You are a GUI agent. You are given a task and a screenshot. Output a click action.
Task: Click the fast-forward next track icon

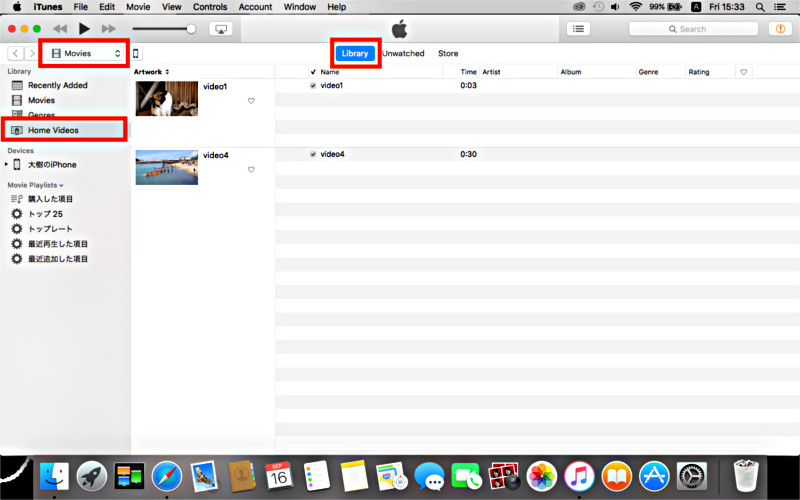(x=109, y=29)
